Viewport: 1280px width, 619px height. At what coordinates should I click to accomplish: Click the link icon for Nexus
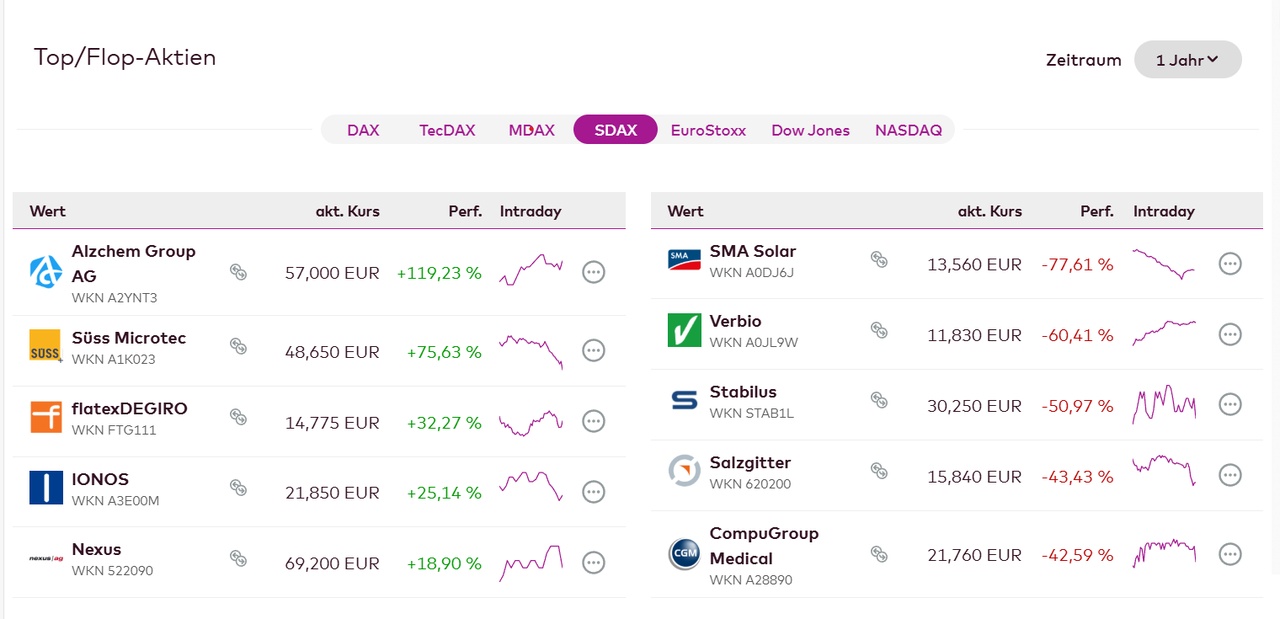(238, 558)
